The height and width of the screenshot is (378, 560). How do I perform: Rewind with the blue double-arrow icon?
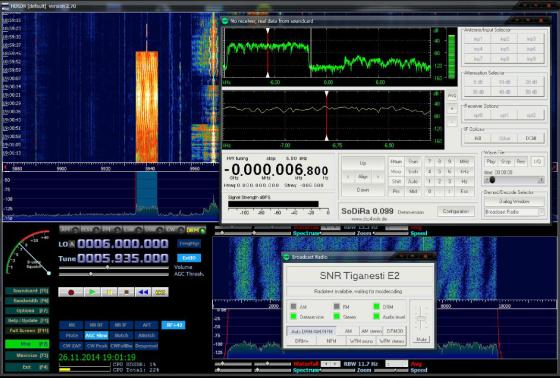tap(143, 292)
